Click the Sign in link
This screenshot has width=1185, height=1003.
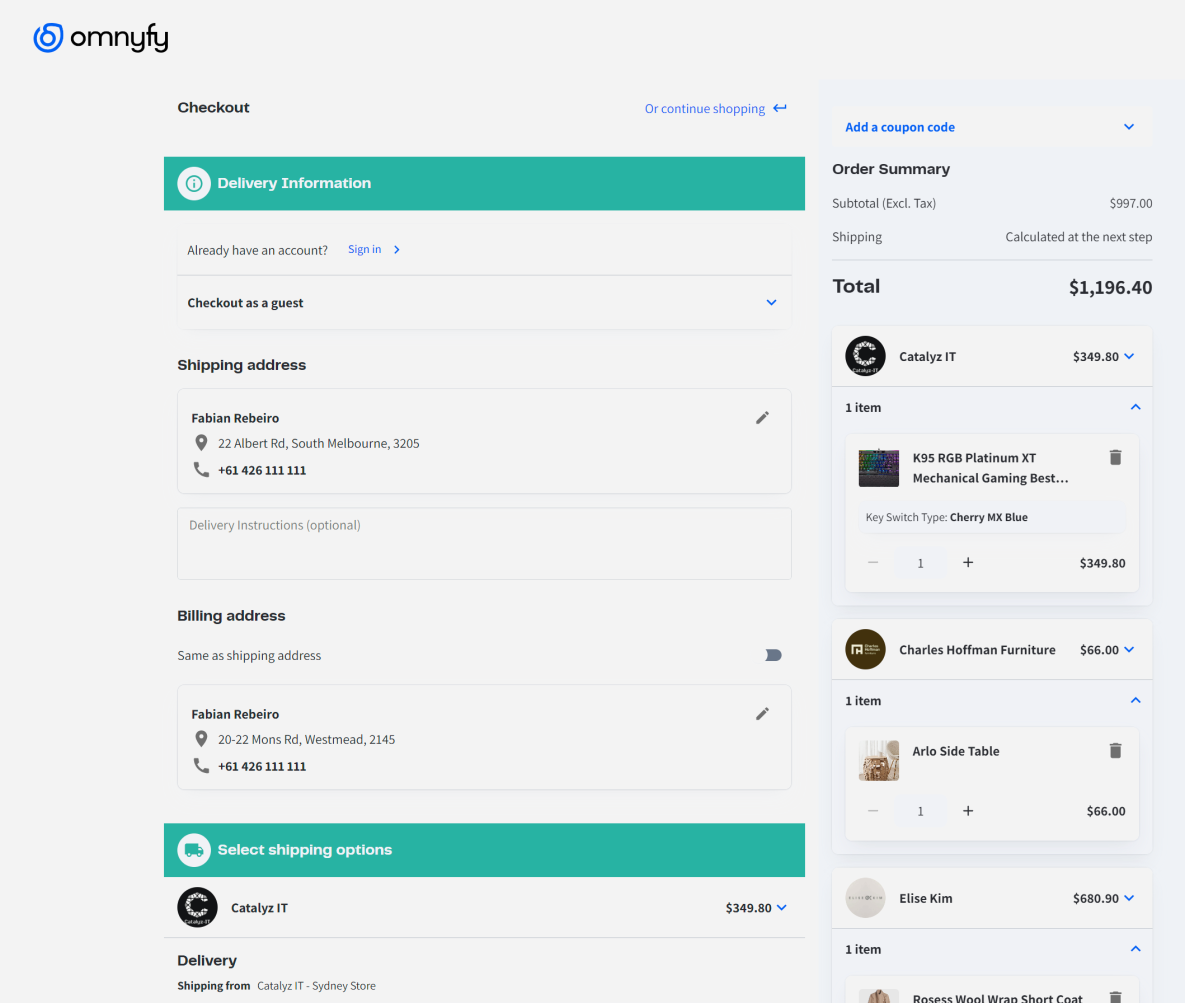click(364, 249)
